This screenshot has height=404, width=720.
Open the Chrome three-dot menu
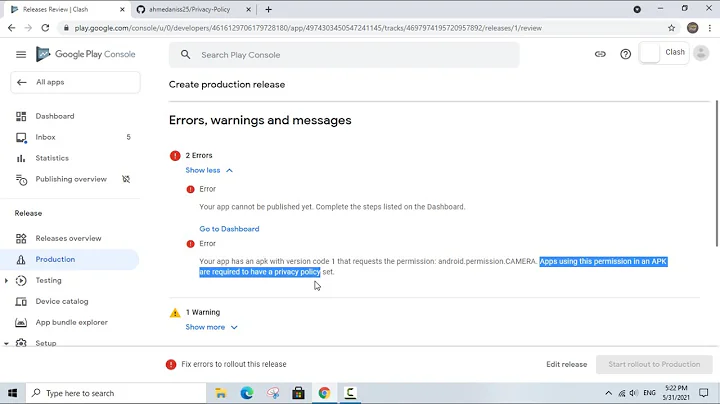pyautogui.click(x=709, y=28)
